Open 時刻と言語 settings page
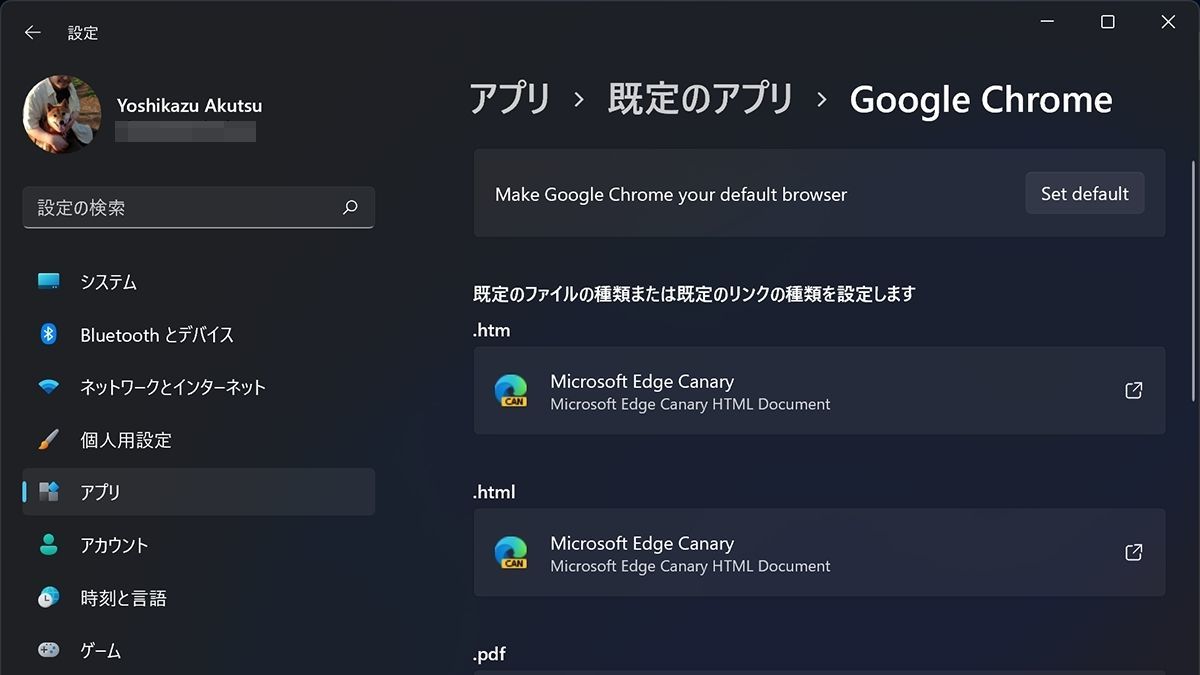The width and height of the screenshot is (1200, 675). point(199,598)
